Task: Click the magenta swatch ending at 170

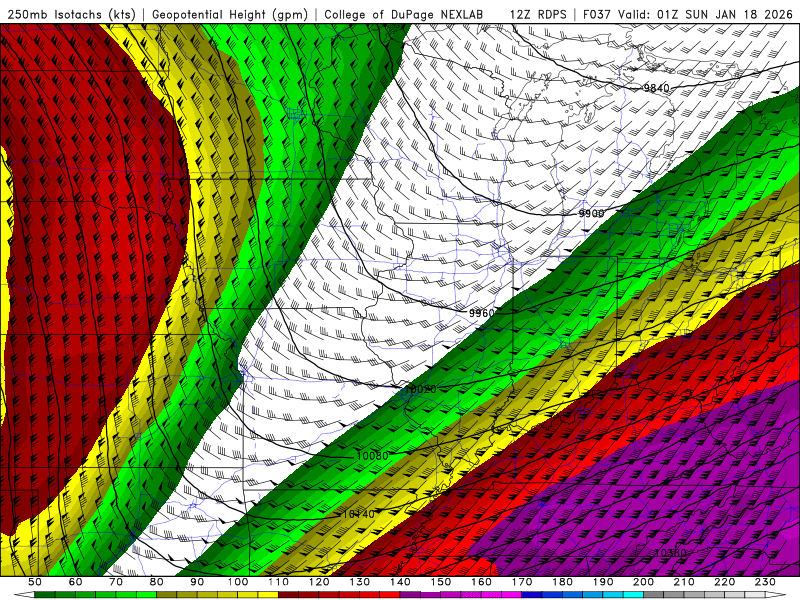Action: point(512,595)
